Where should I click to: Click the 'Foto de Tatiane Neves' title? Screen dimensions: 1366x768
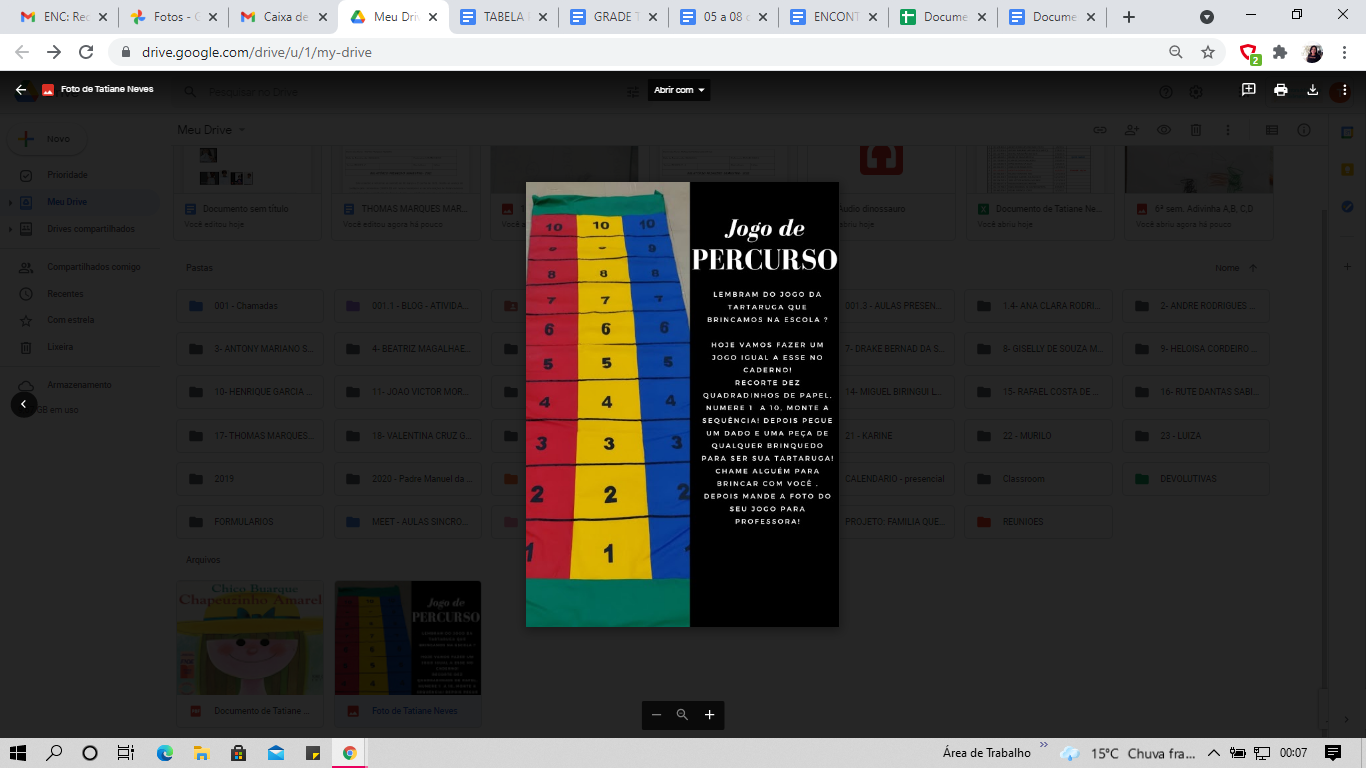(x=107, y=90)
